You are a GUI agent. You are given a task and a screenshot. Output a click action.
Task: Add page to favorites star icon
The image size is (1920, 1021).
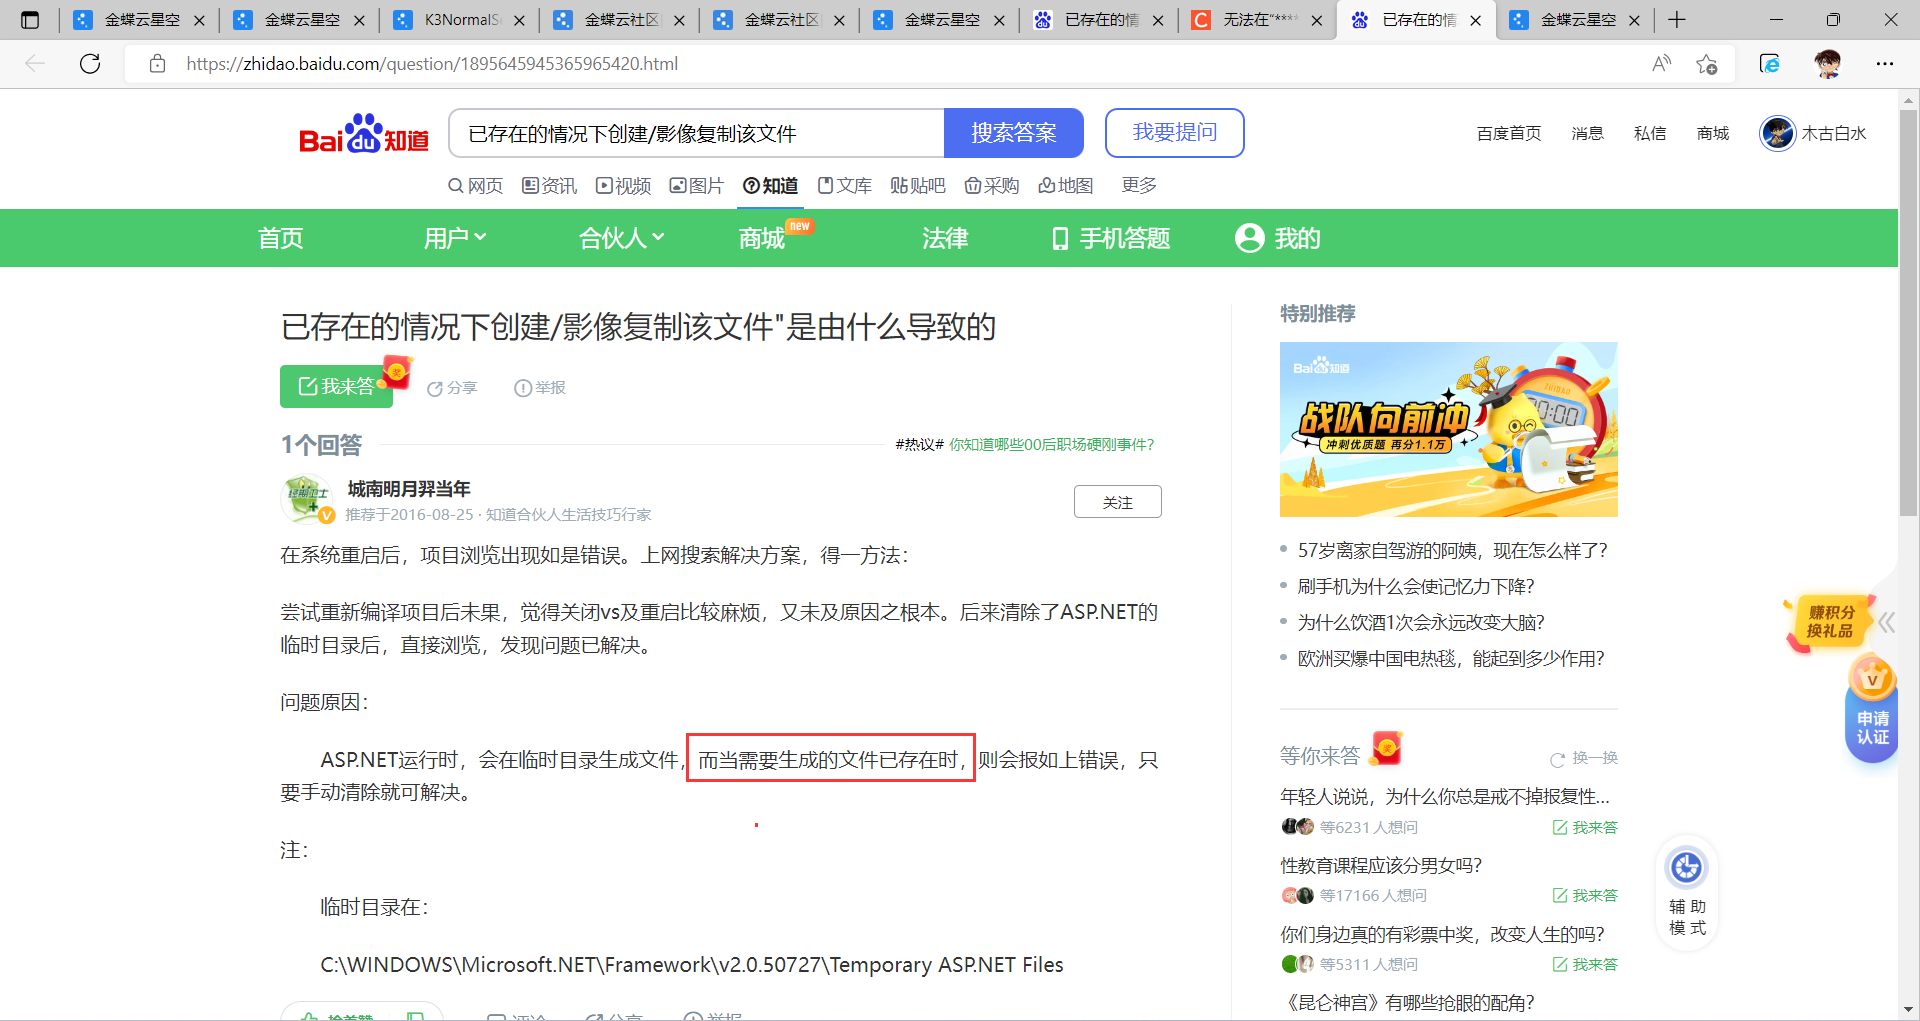(1707, 64)
